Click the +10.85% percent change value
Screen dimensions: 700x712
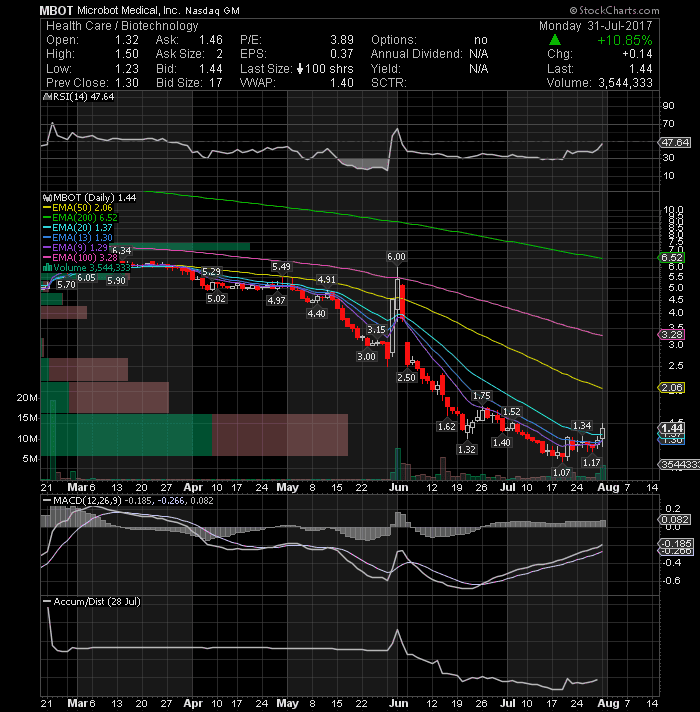click(x=625, y=40)
